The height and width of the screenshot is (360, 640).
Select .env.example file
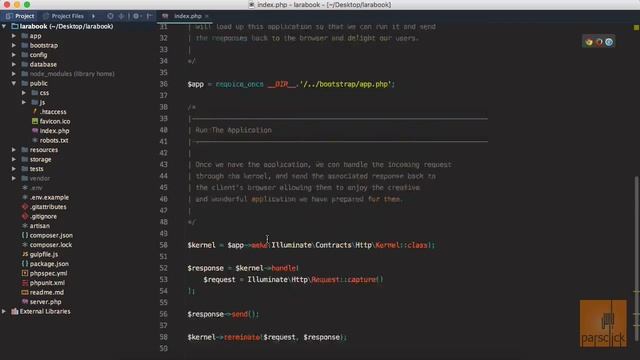tap(49, 197)
